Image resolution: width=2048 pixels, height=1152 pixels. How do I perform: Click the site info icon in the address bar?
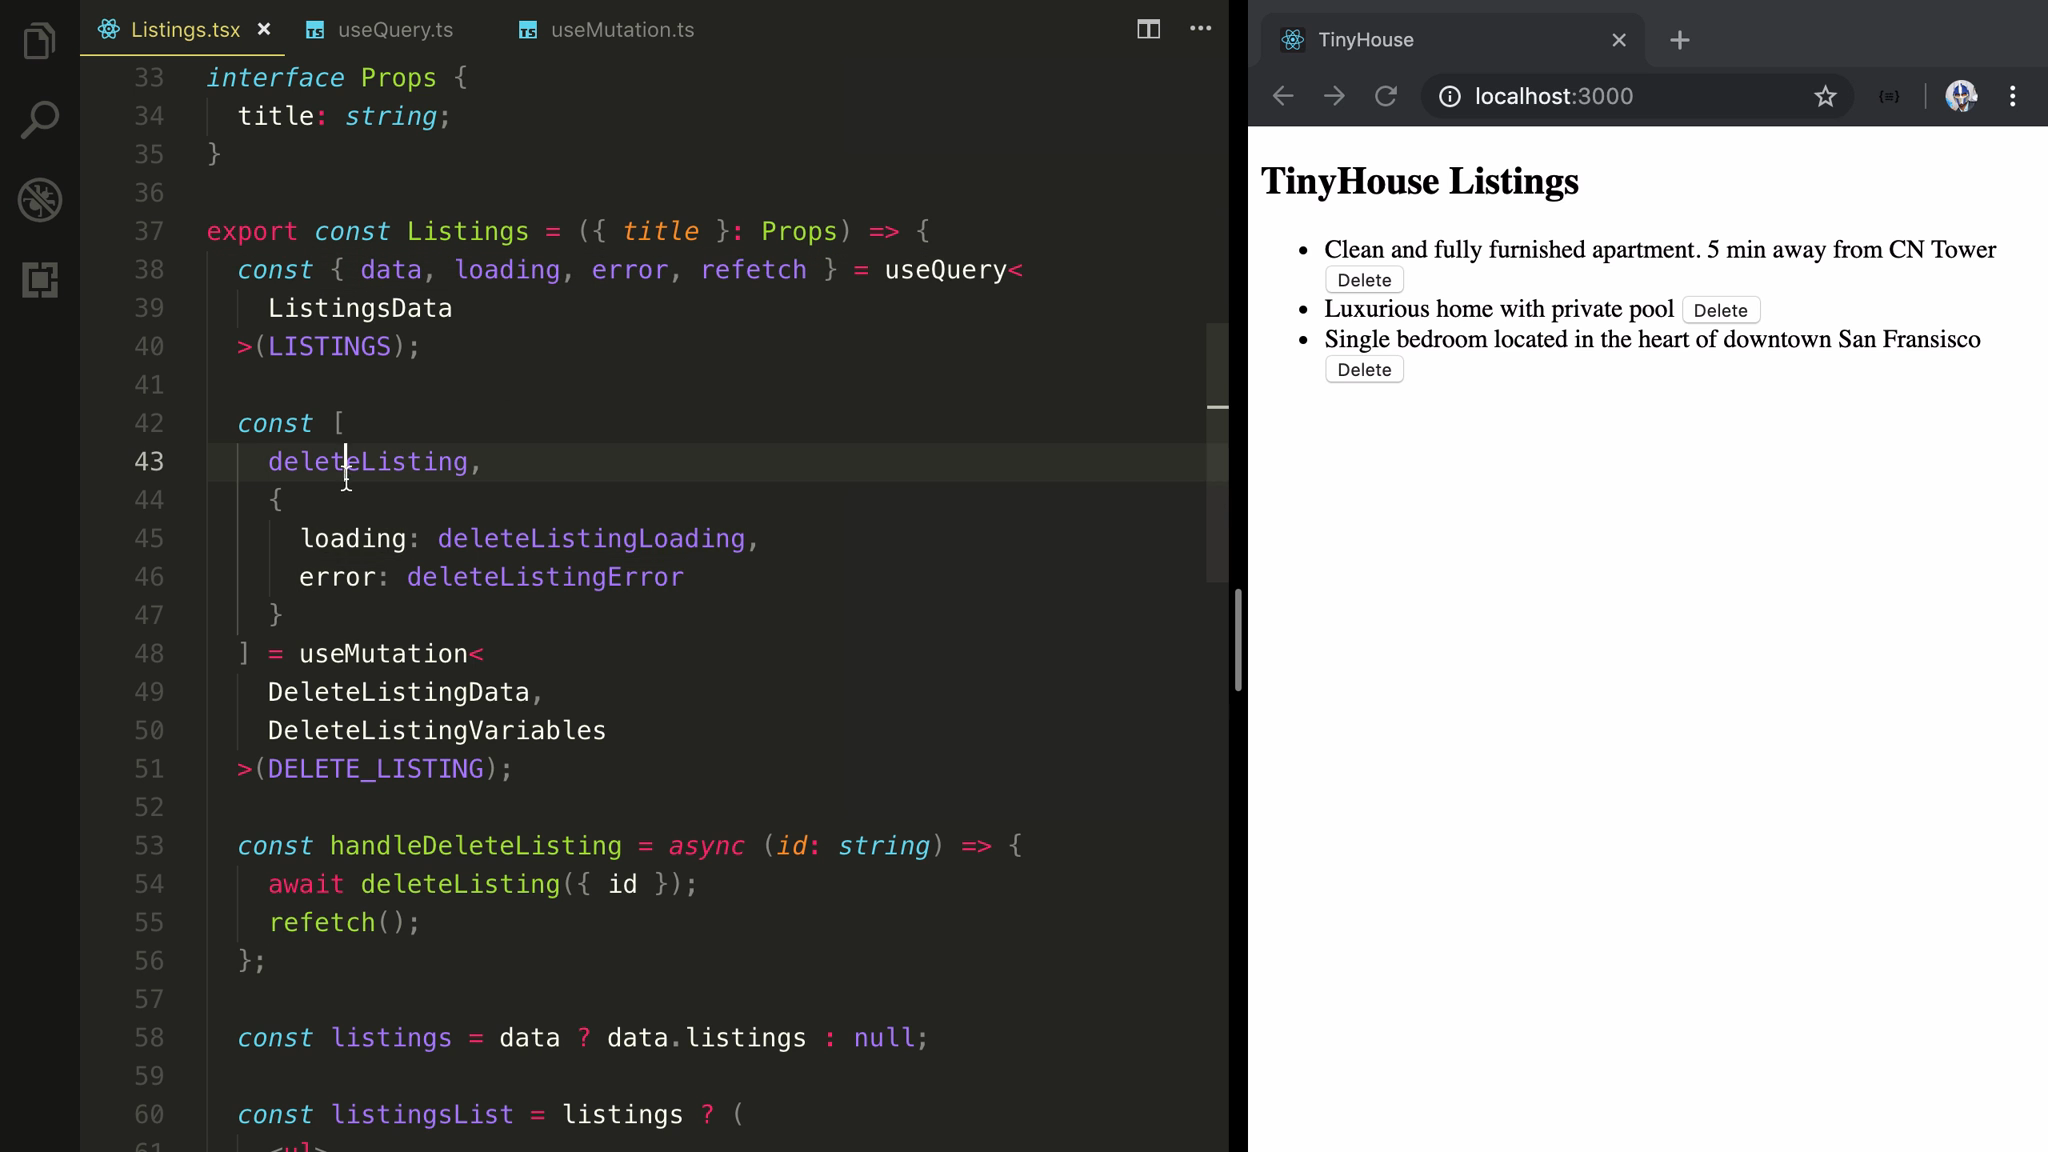[x=1451, y=96]
